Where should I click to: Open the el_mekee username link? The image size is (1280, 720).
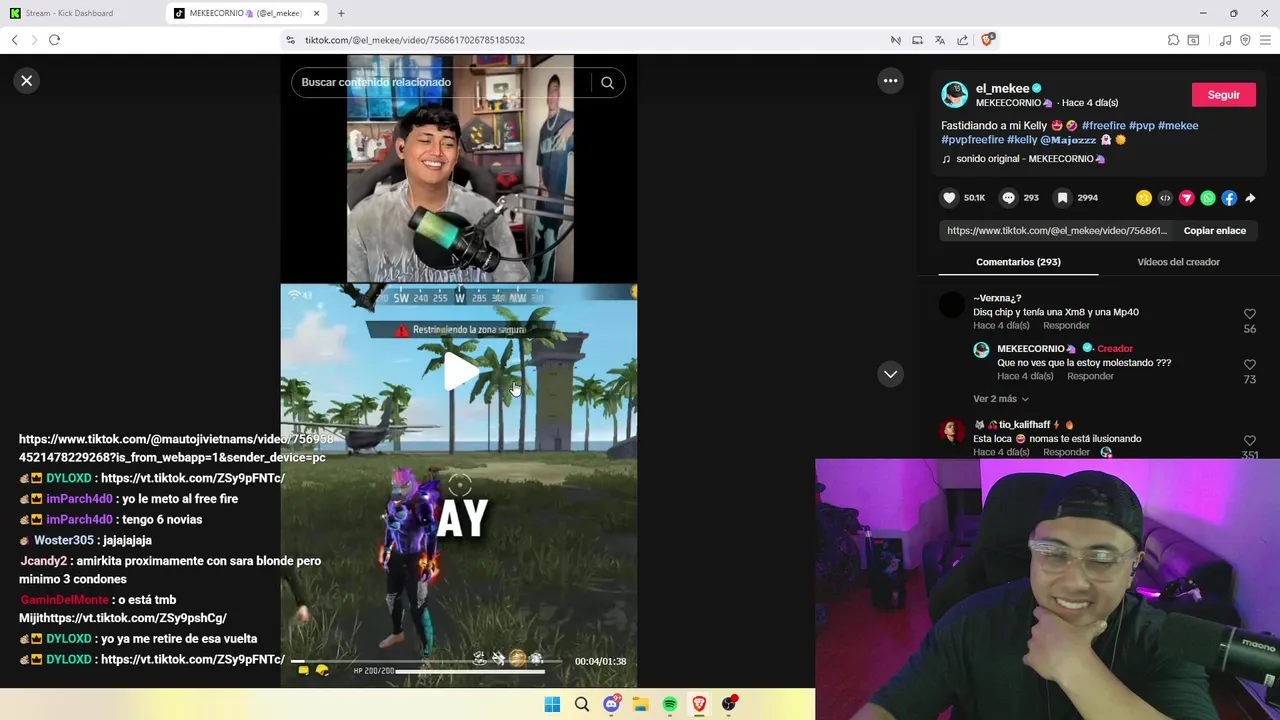(x=1002, y=88)
